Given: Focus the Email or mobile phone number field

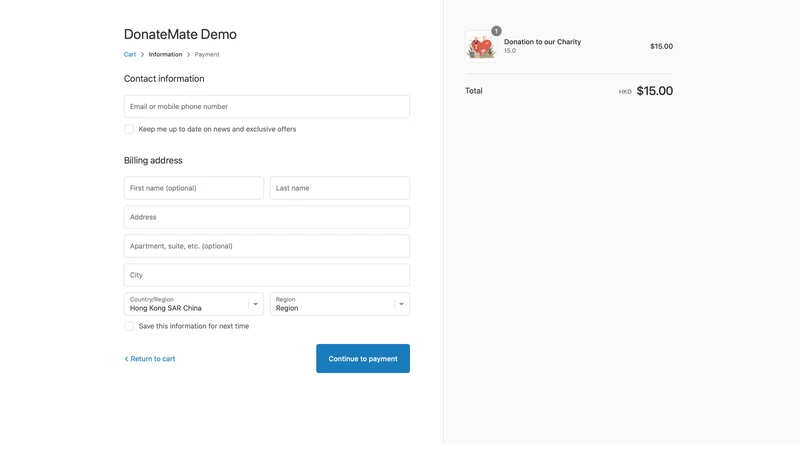Looking at the screenshot, I should (267, 107).
